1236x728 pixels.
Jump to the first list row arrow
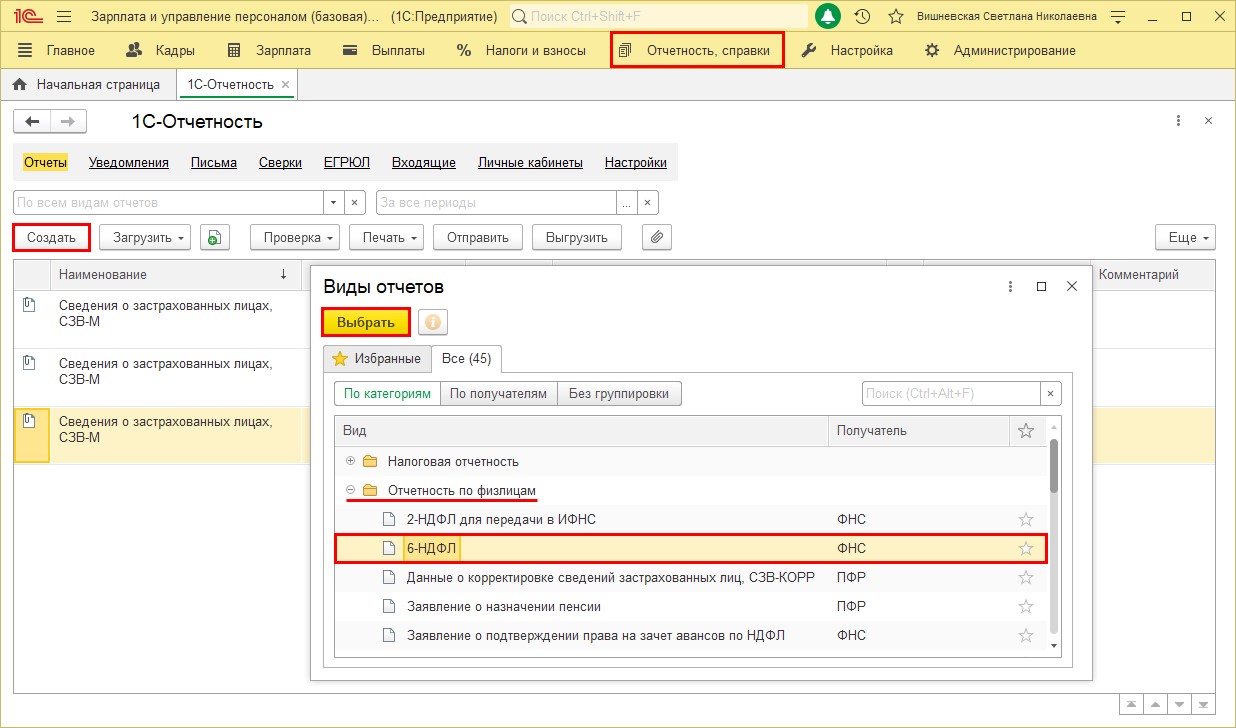tap(1129, 702)
